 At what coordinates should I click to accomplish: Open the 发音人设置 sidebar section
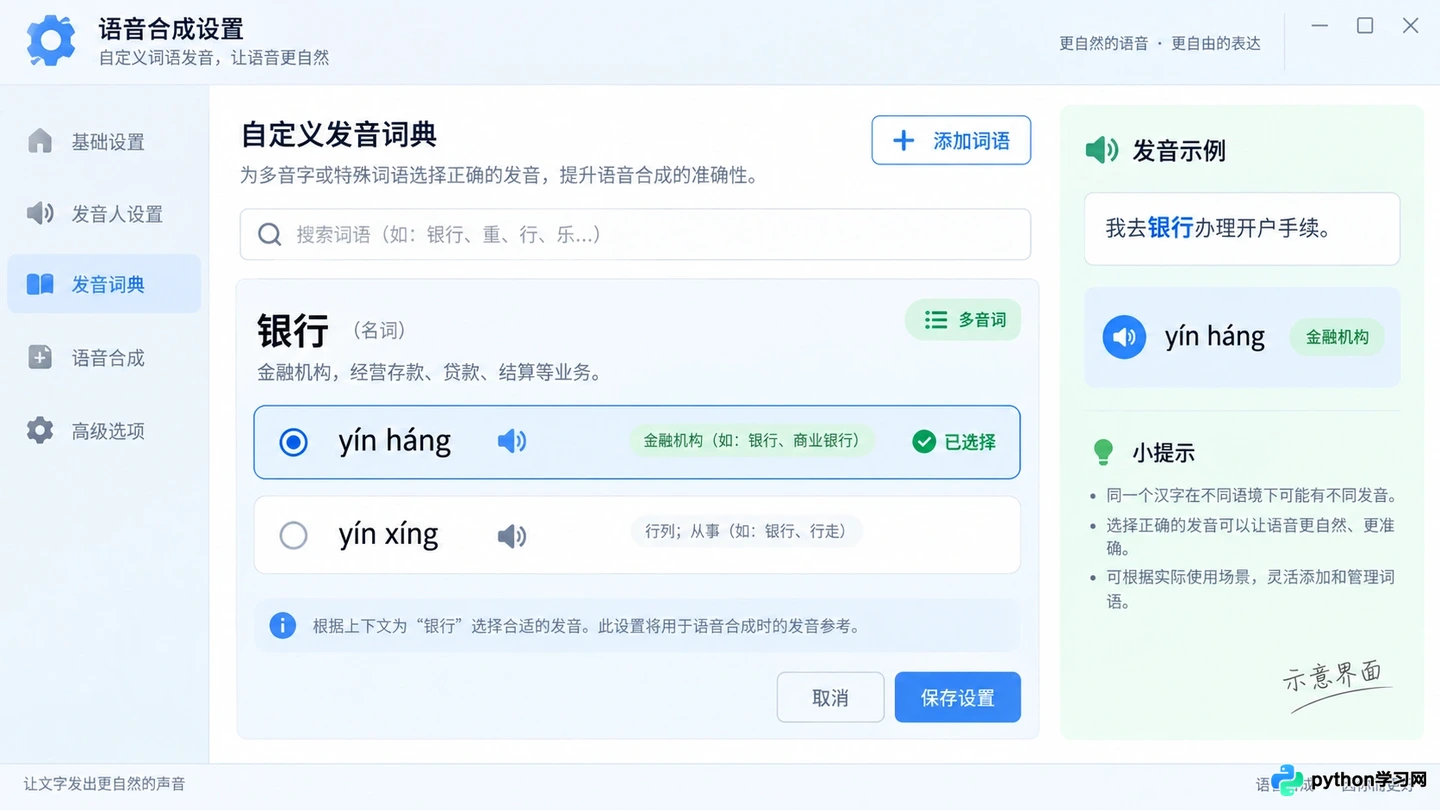(104, 213)
